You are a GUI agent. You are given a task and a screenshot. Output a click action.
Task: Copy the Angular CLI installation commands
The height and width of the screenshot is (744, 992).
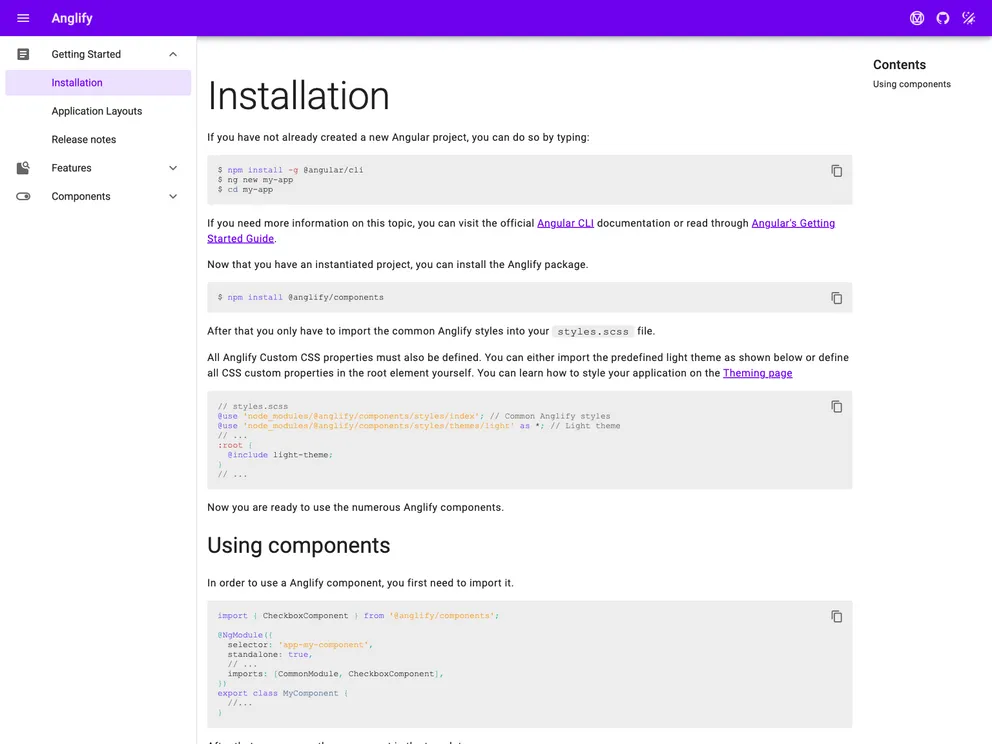coord(836,170)
